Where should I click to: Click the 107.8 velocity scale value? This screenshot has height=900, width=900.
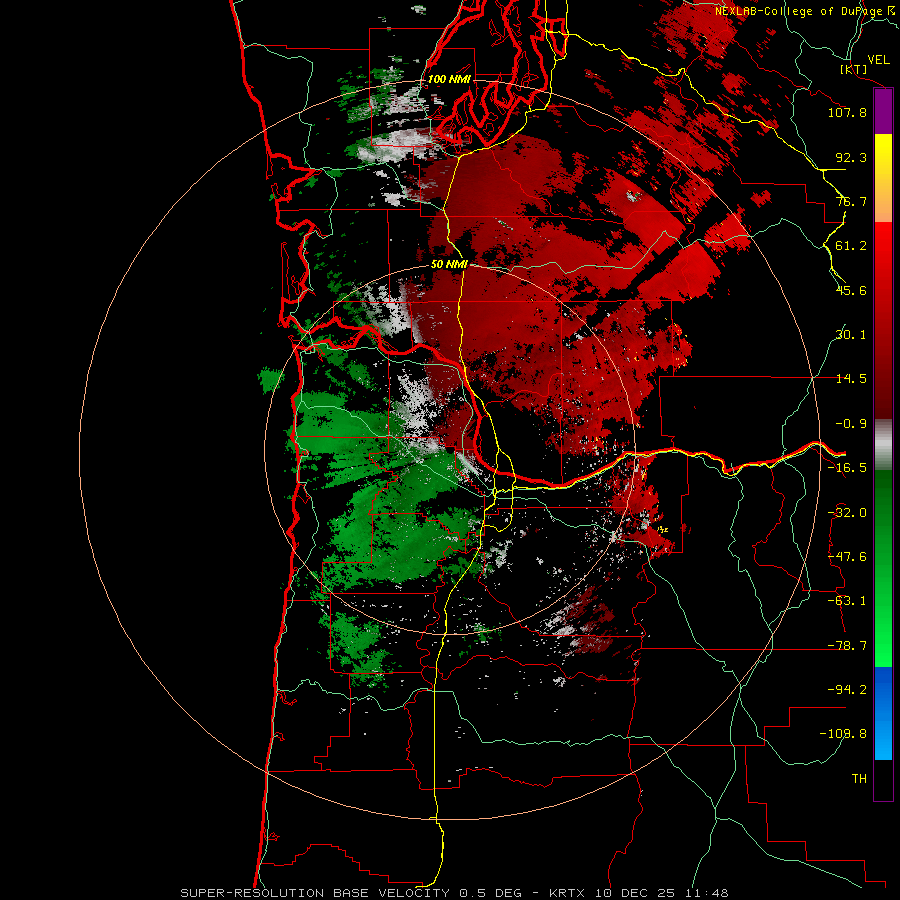(x=847, y=112)
